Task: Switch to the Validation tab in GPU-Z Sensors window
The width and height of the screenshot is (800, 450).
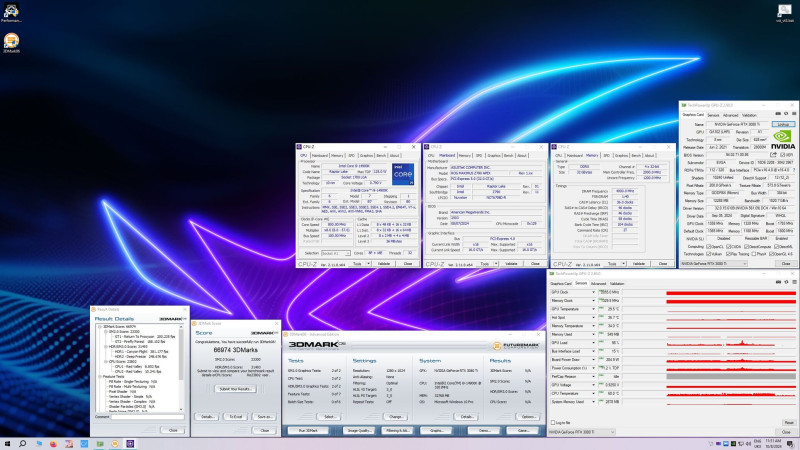Action: 617,284
